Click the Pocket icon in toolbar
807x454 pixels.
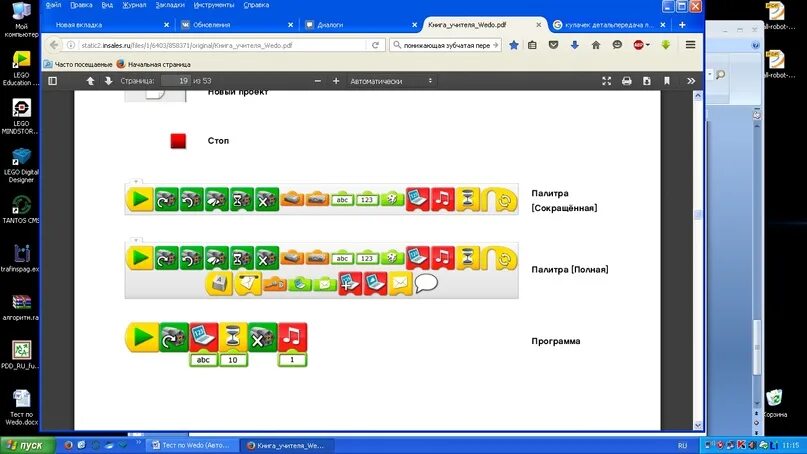(x=553, y=45)
